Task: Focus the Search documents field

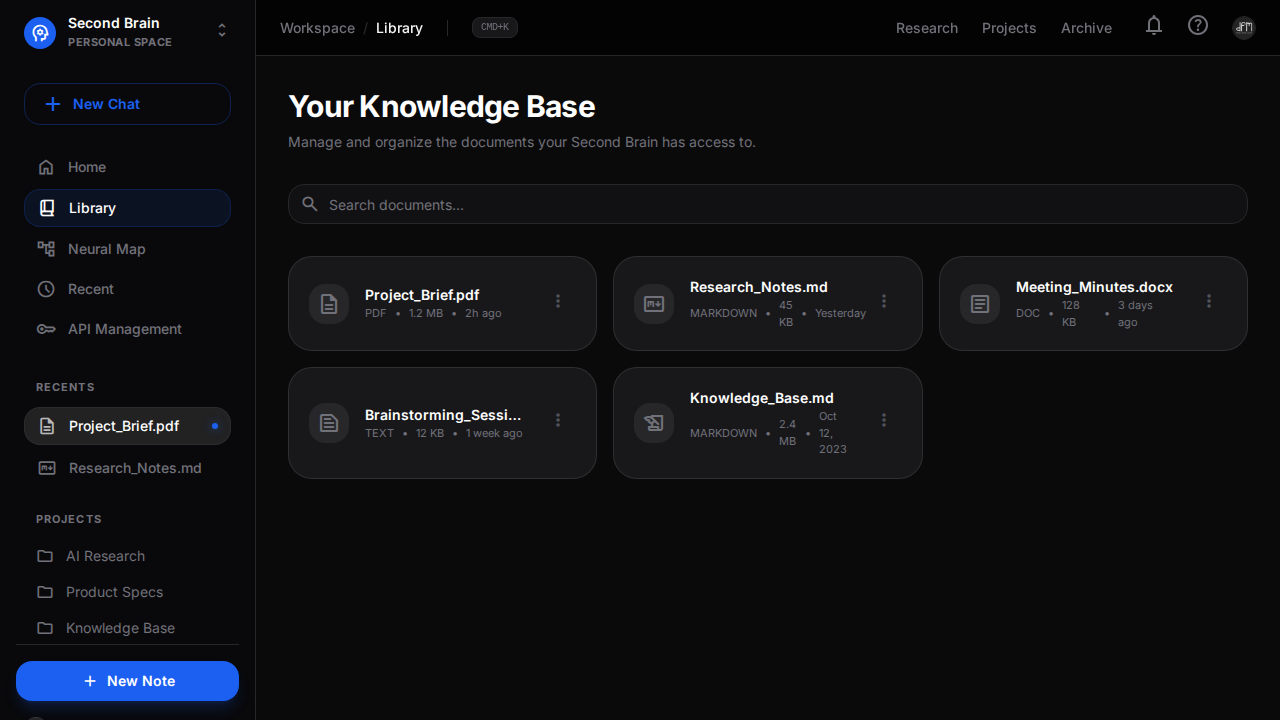Action: [767, 205]
